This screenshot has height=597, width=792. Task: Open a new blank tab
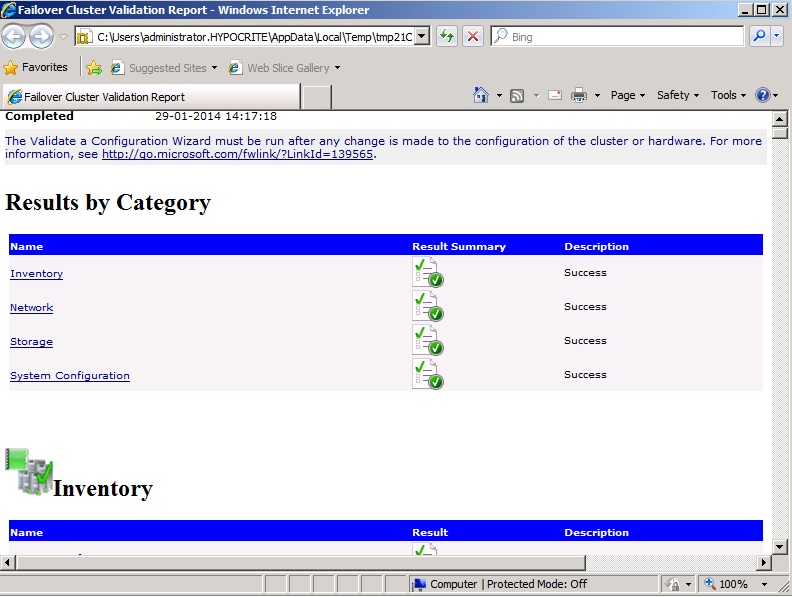pyautogui.click(x=317, y=96)
